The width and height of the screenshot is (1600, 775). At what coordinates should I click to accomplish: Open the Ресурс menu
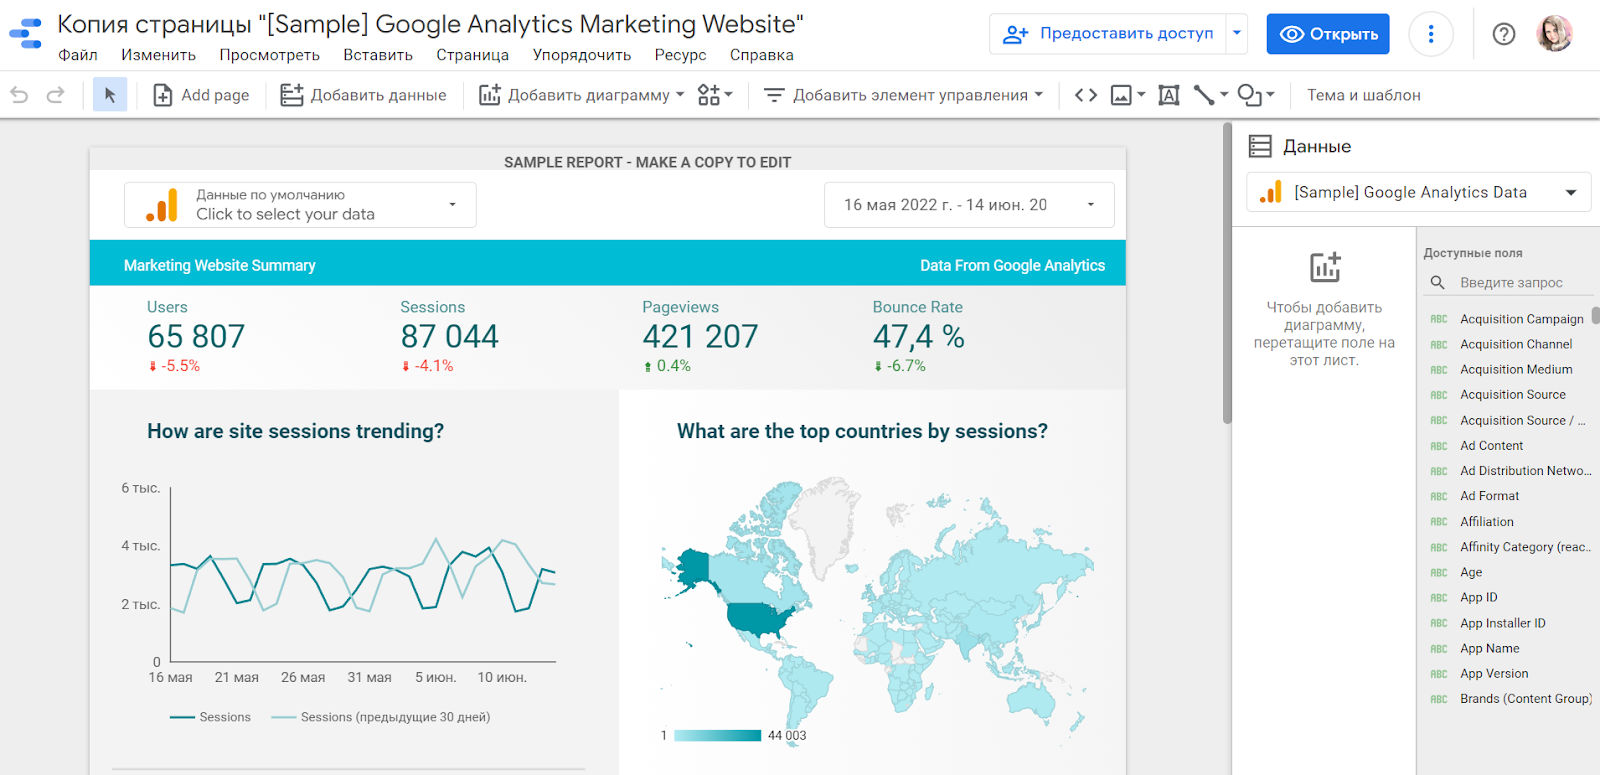point(680,55)
